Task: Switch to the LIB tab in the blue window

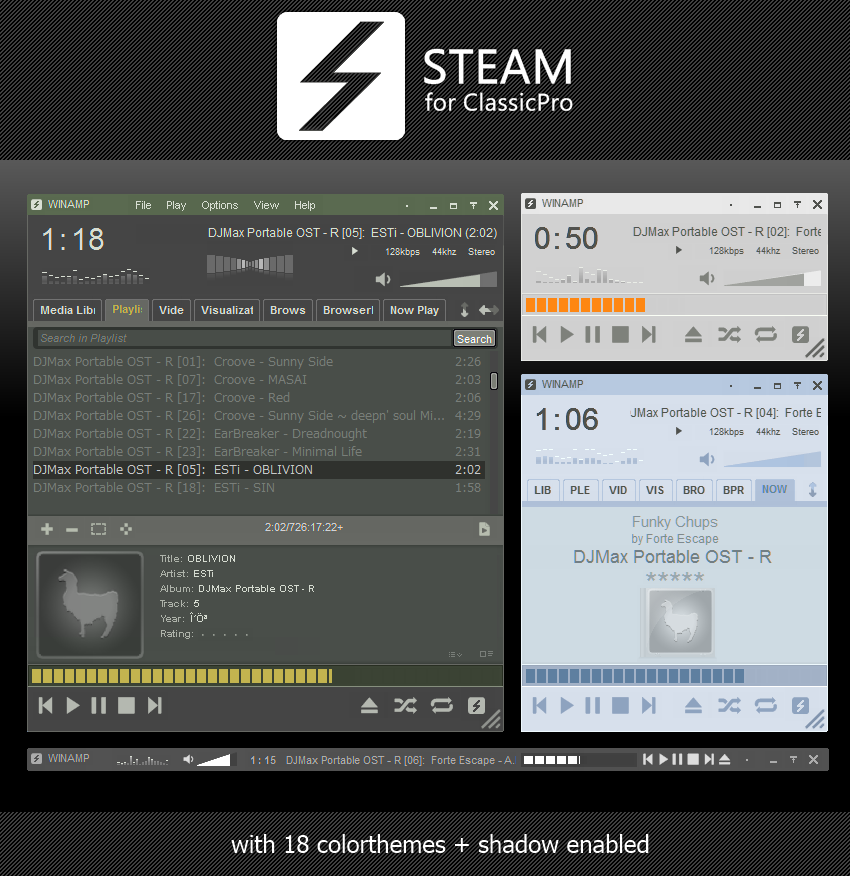Action: pos(542,490)
